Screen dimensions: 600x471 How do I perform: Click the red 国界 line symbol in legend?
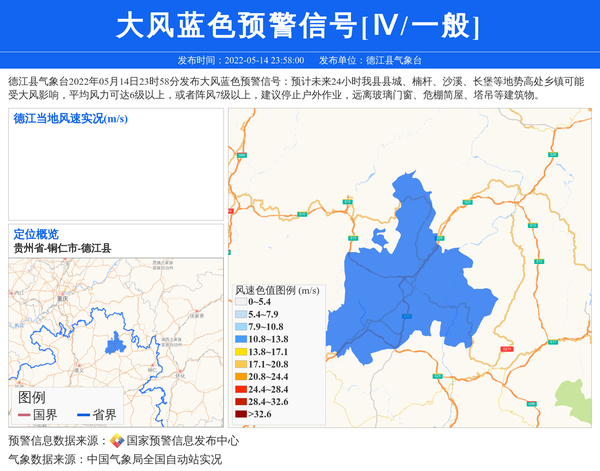point(25,415)
